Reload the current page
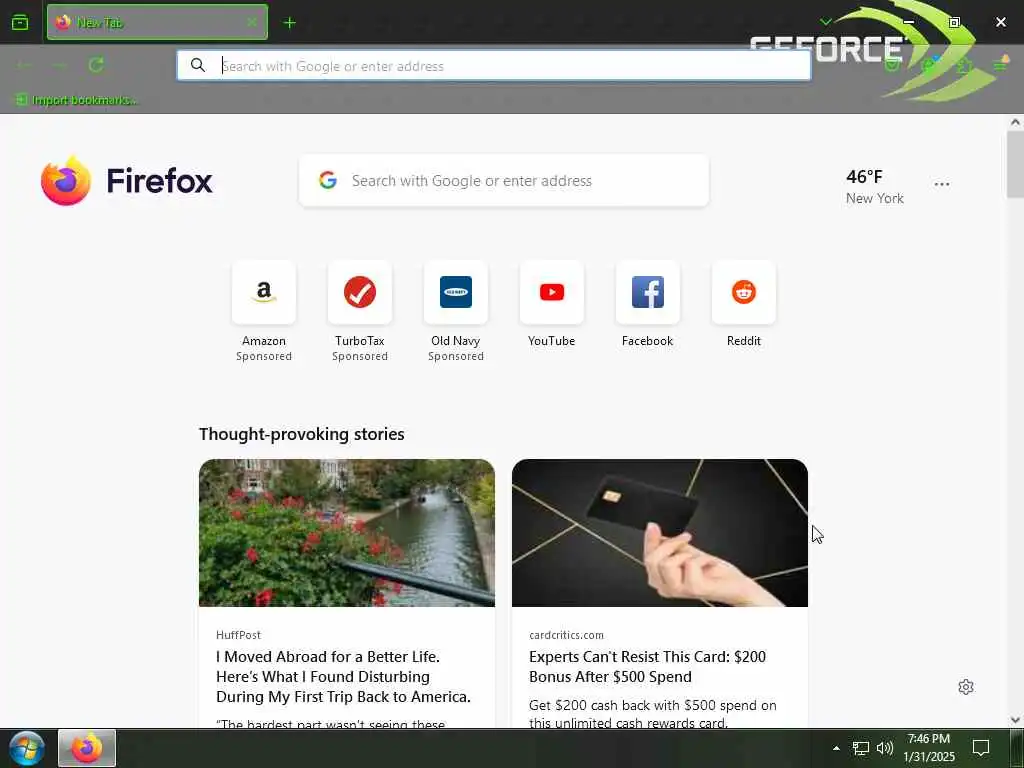This screenshot has height=768, width=1024. point(96,65)
